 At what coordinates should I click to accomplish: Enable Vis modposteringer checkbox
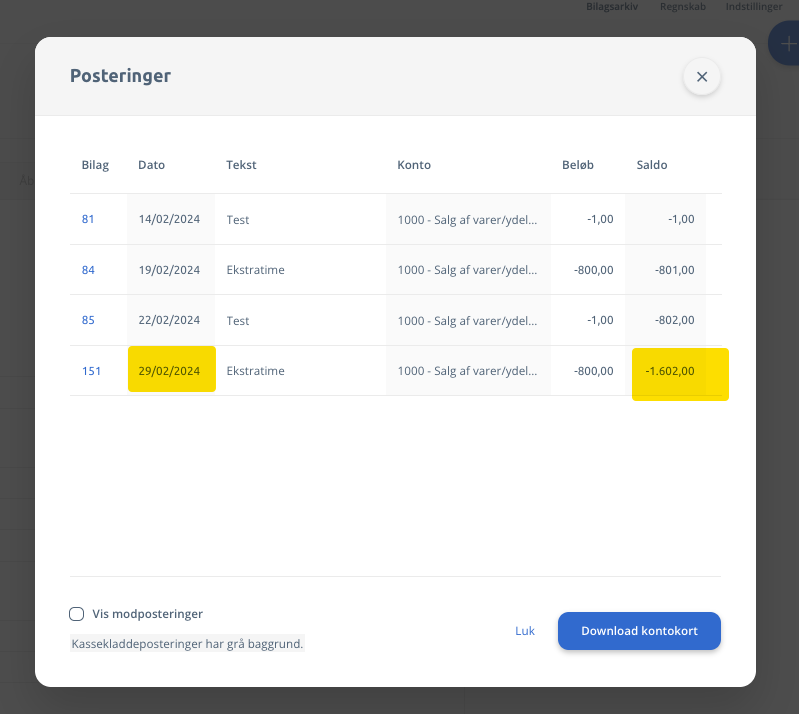77,614
